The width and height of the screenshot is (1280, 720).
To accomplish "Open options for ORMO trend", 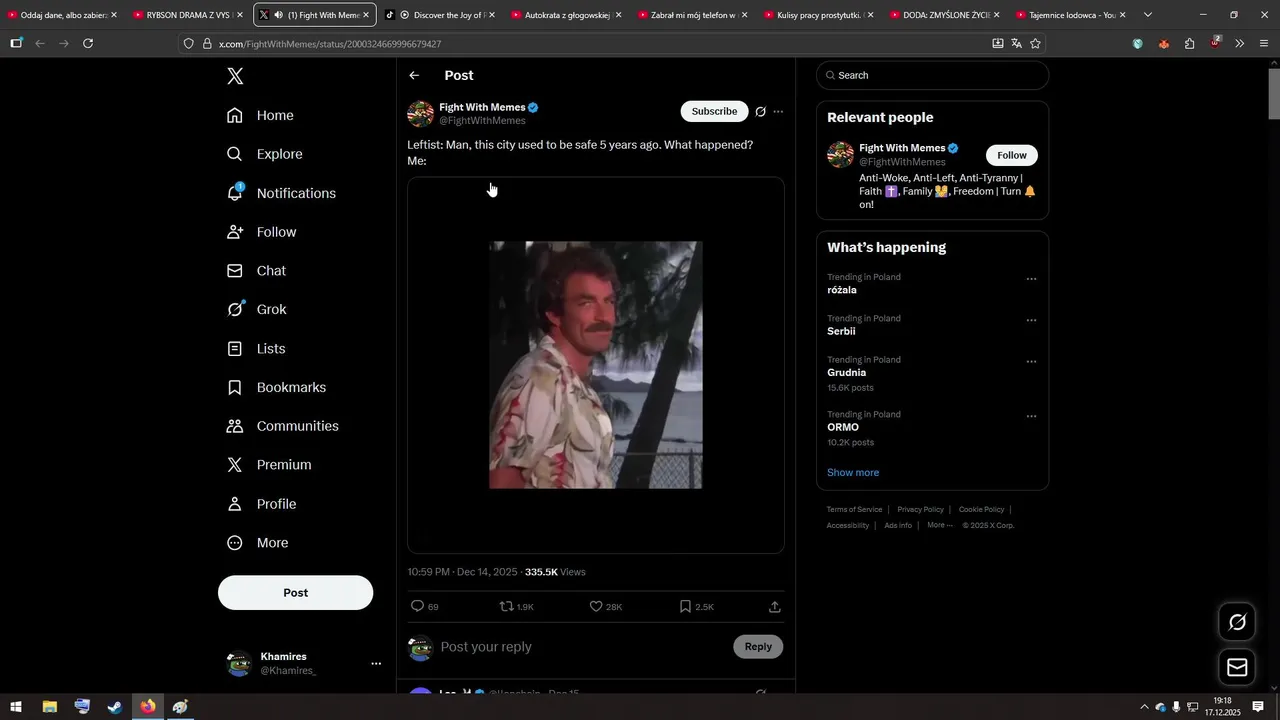I will (1031, 416).
